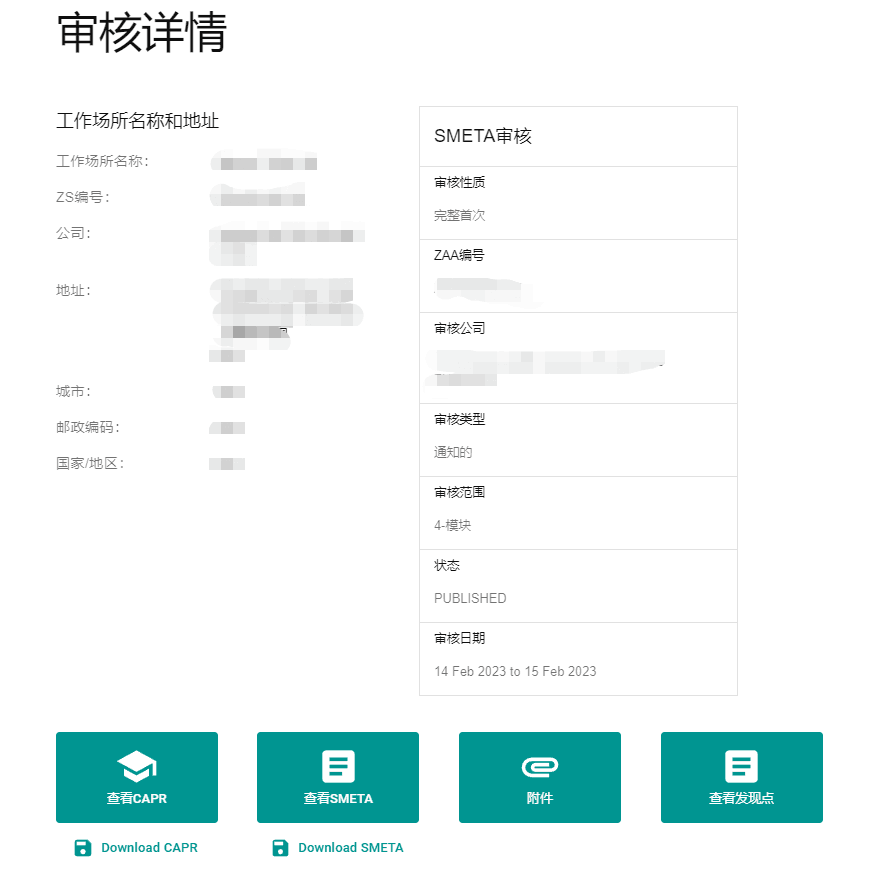890x879 pixels.
Task: Select the 工作场所名称和地址 section heading
Action: 137,120
